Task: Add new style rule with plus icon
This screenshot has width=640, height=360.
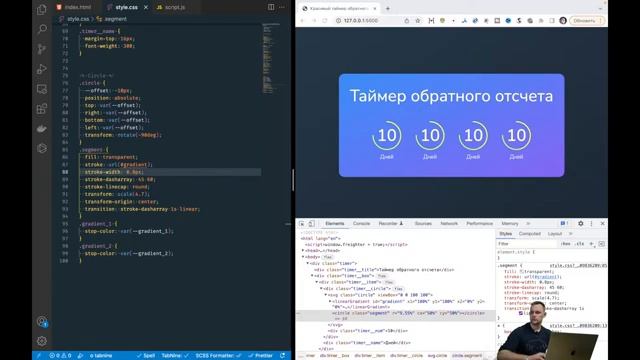Action: coord(591,244)
